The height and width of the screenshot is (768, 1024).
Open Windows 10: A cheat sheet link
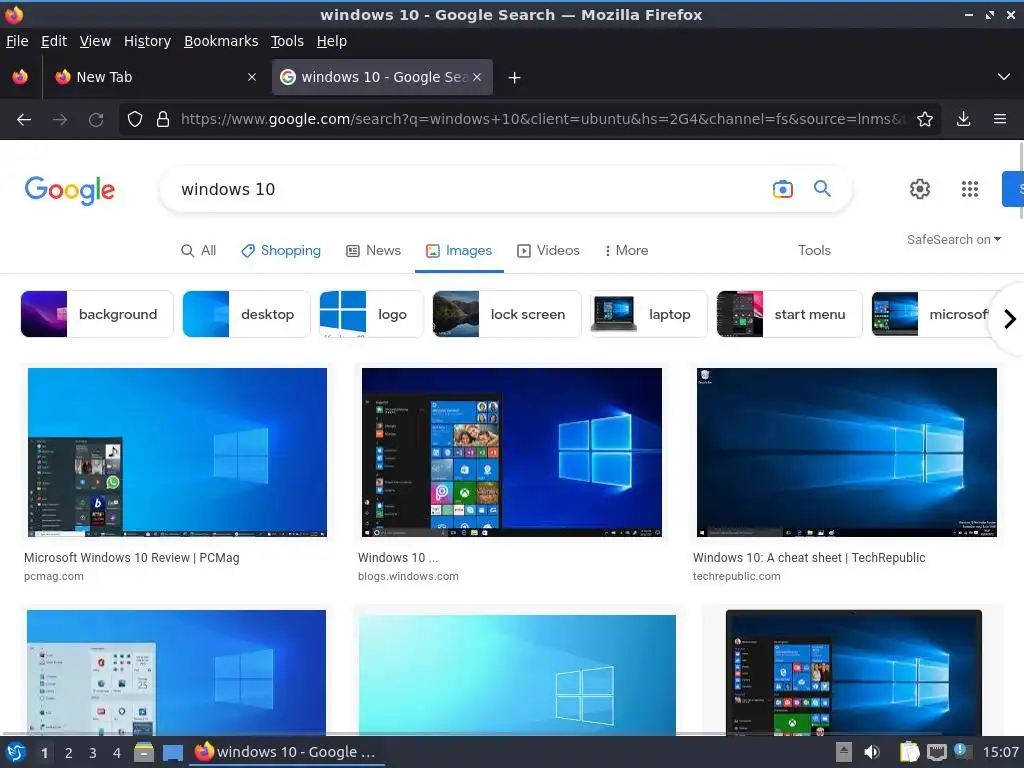pyautogui.click(x=809, y=558)
